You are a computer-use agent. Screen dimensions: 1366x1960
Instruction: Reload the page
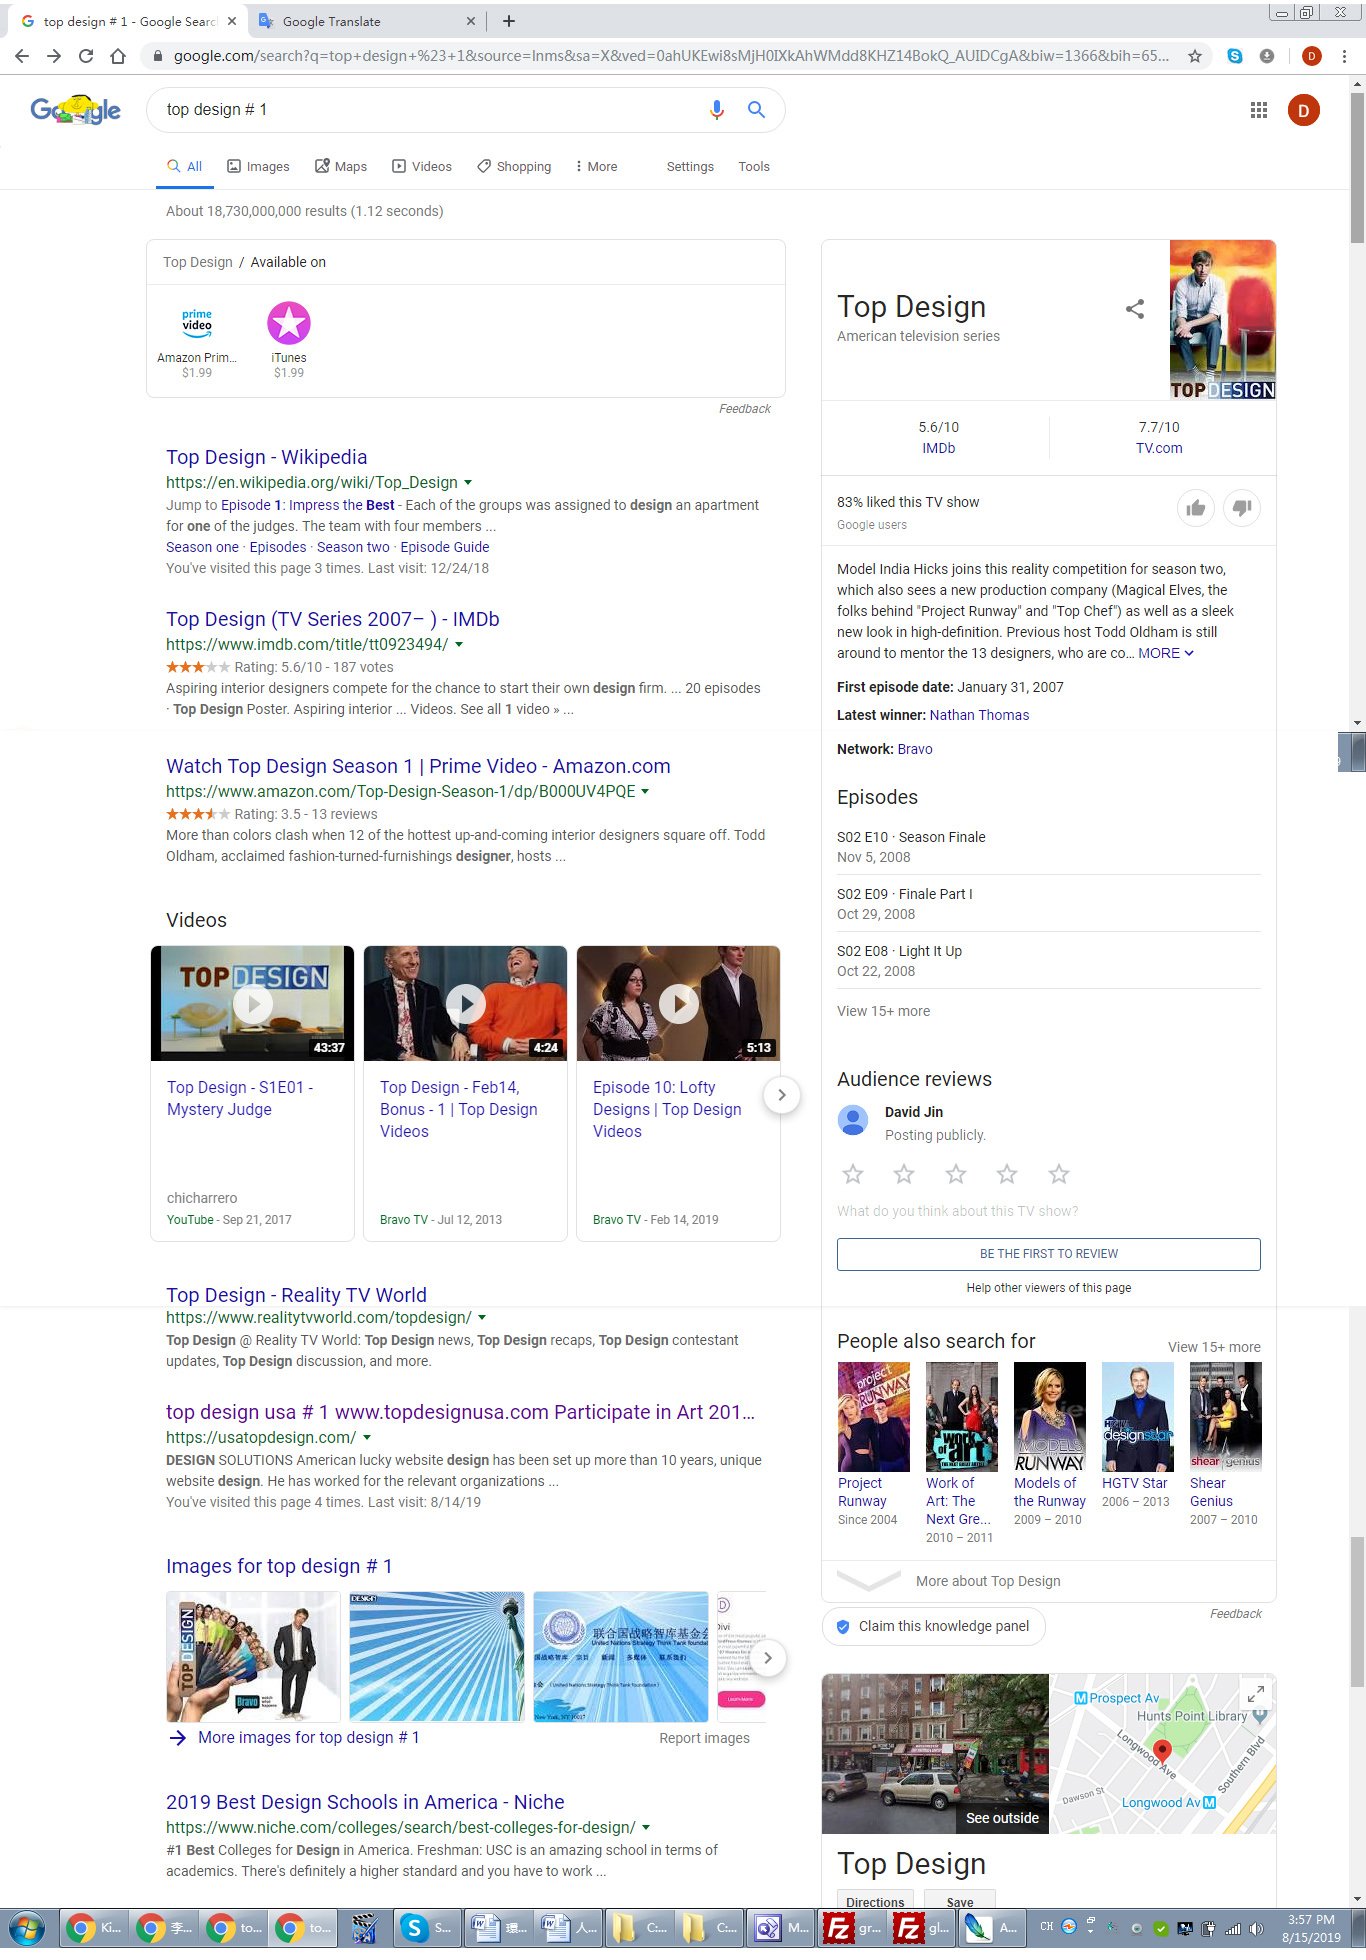click(86, 56)
